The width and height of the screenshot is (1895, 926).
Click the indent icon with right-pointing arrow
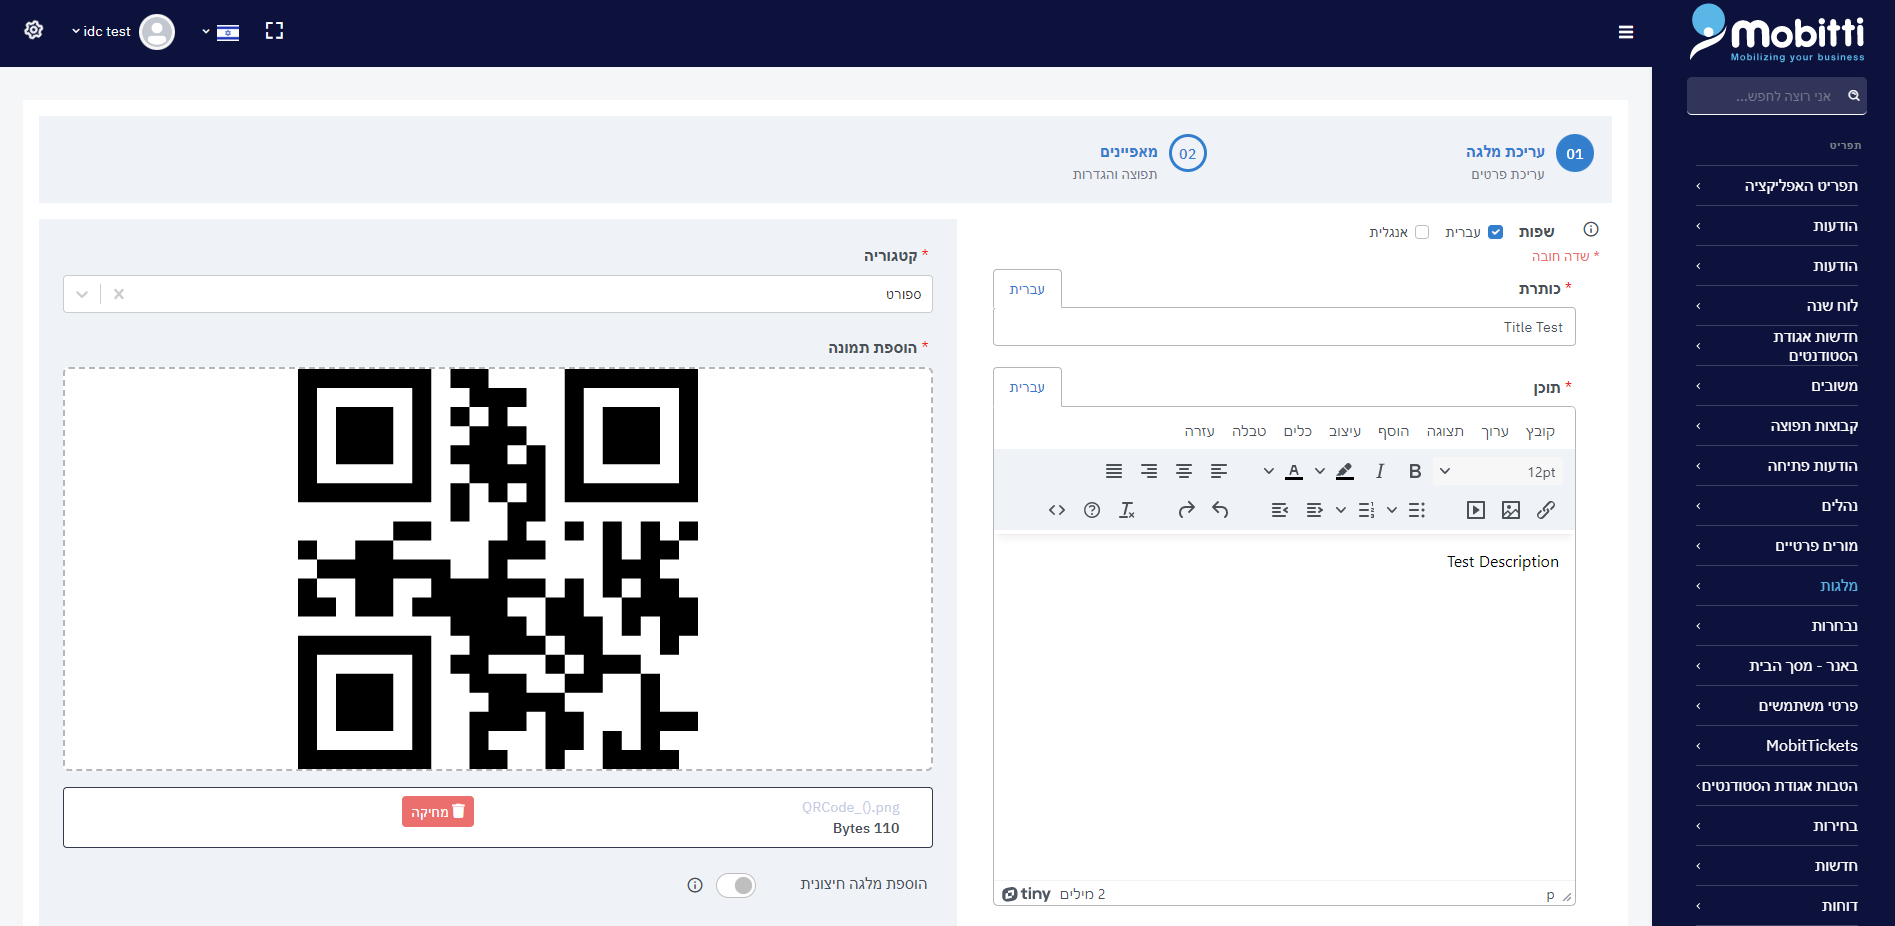point(1315,510)
